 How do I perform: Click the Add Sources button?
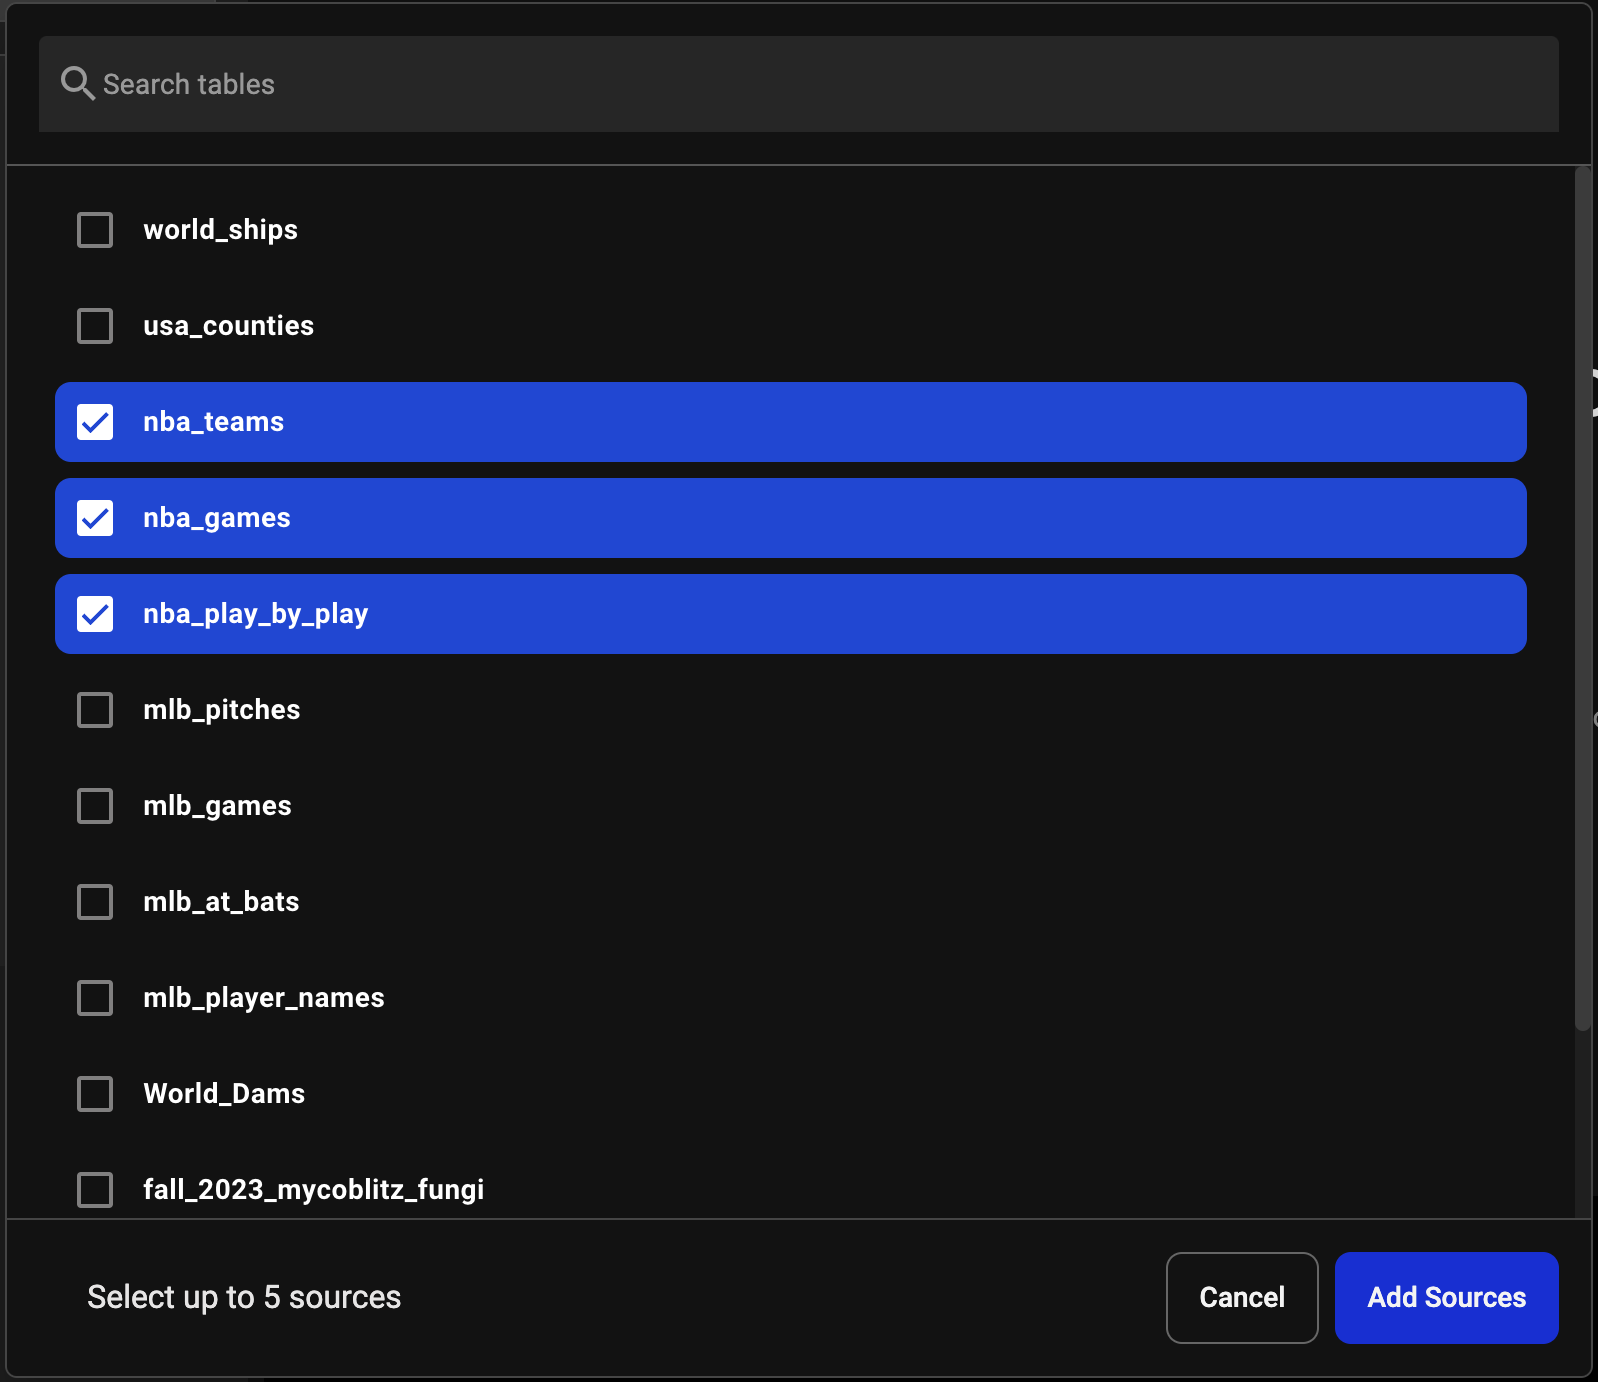pyautogui.click(x=1446, y=1297)
